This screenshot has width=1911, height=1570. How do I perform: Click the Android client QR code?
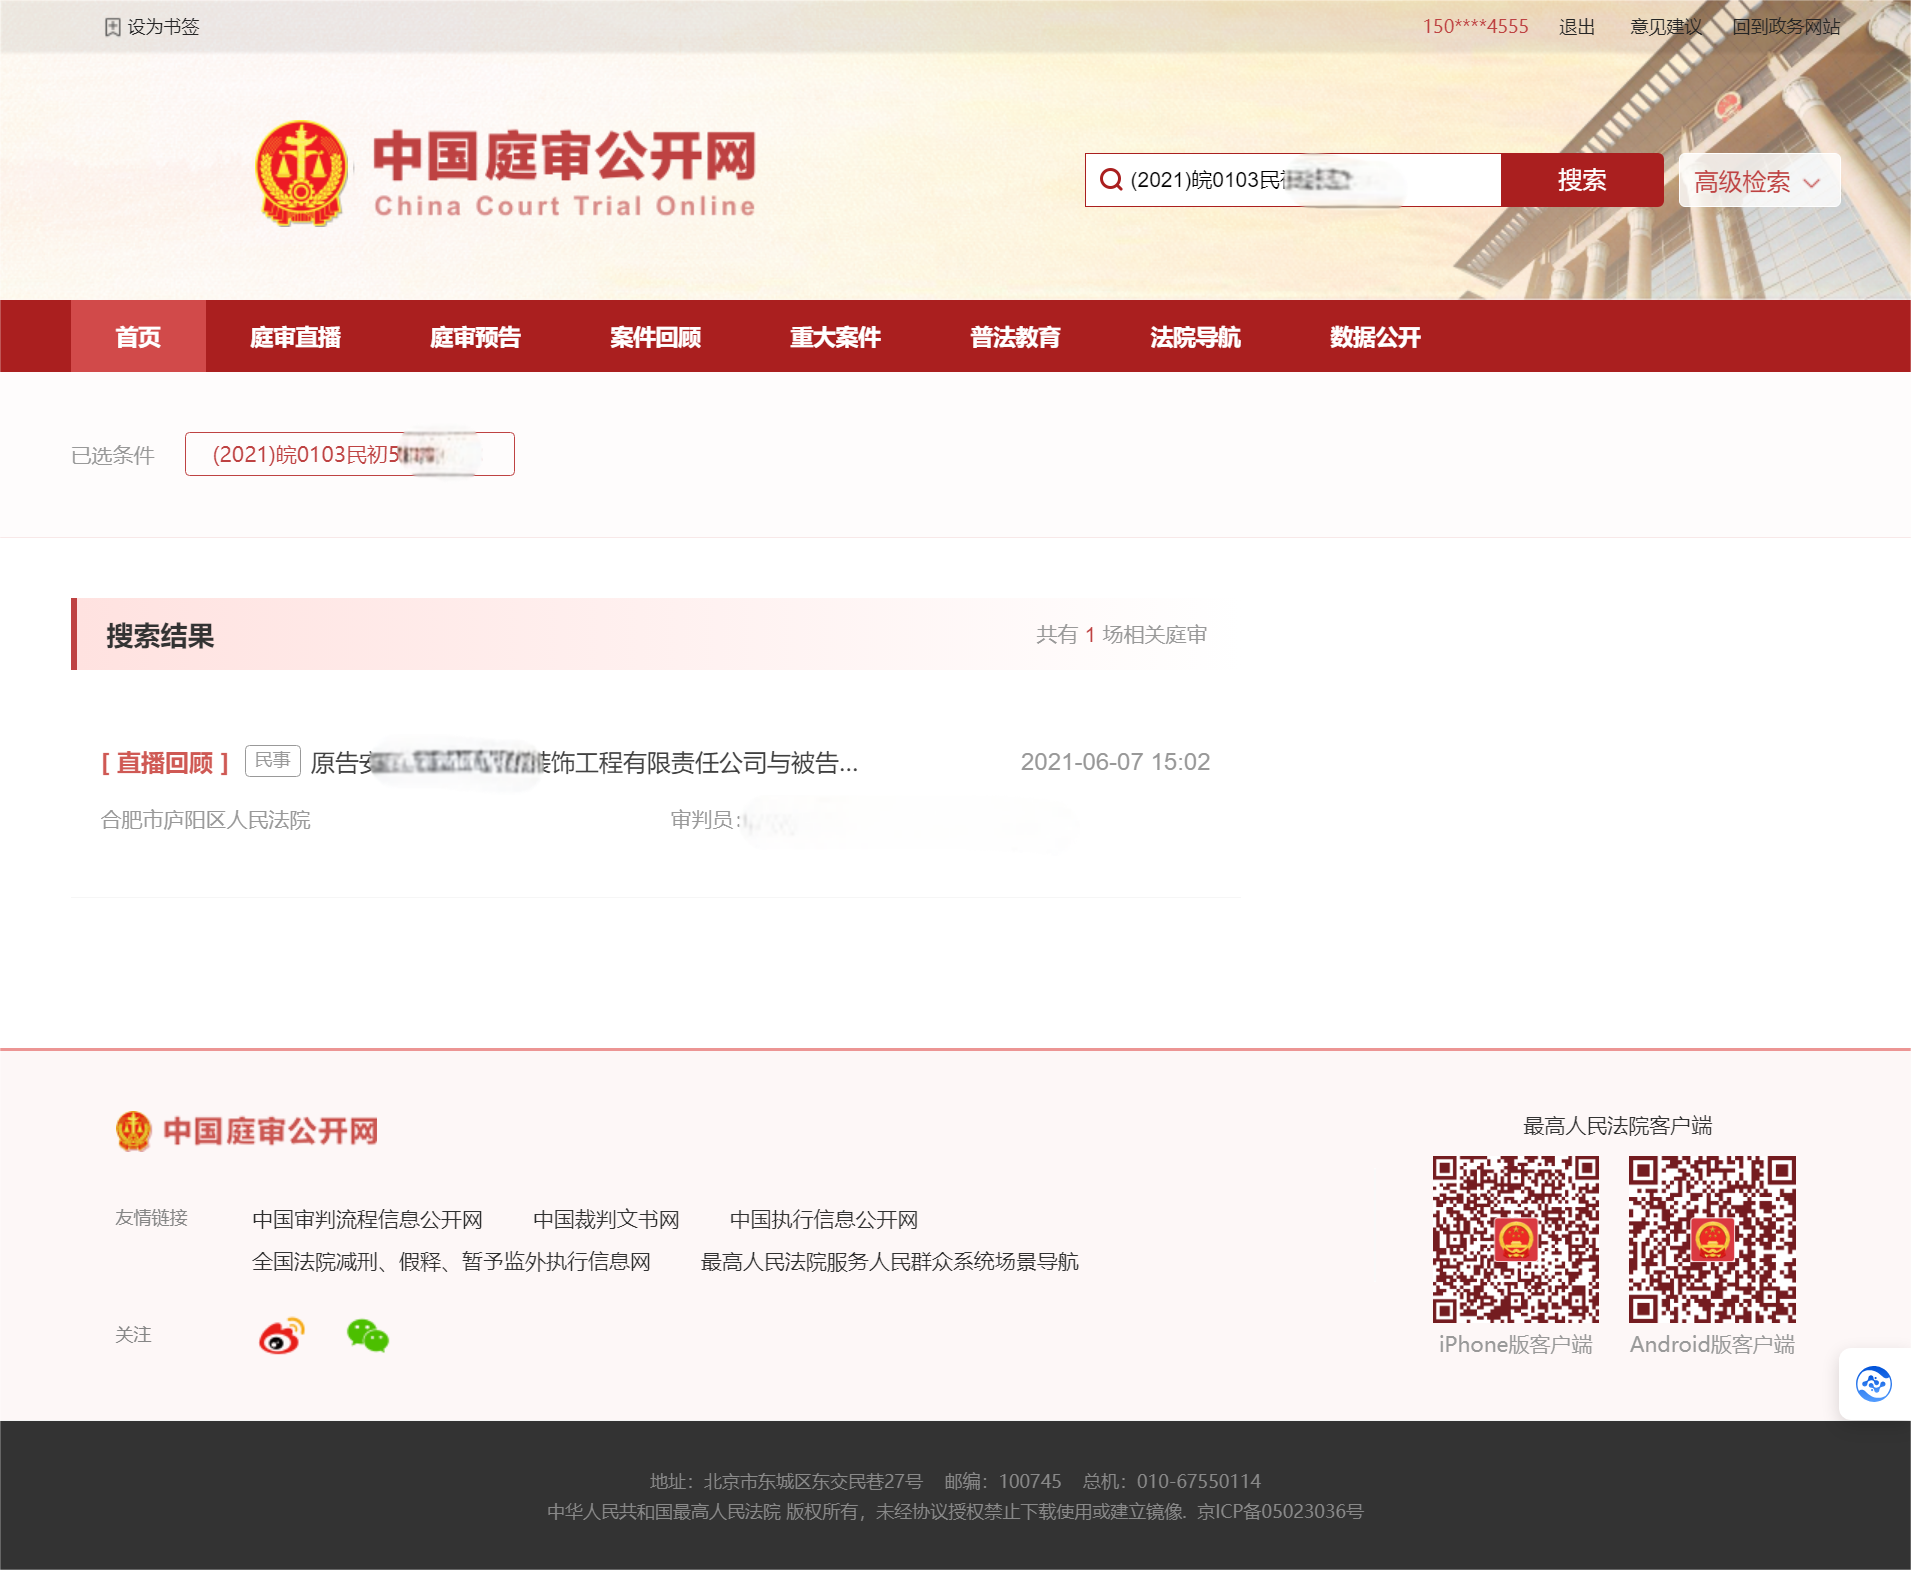tap(1711, 1240)
